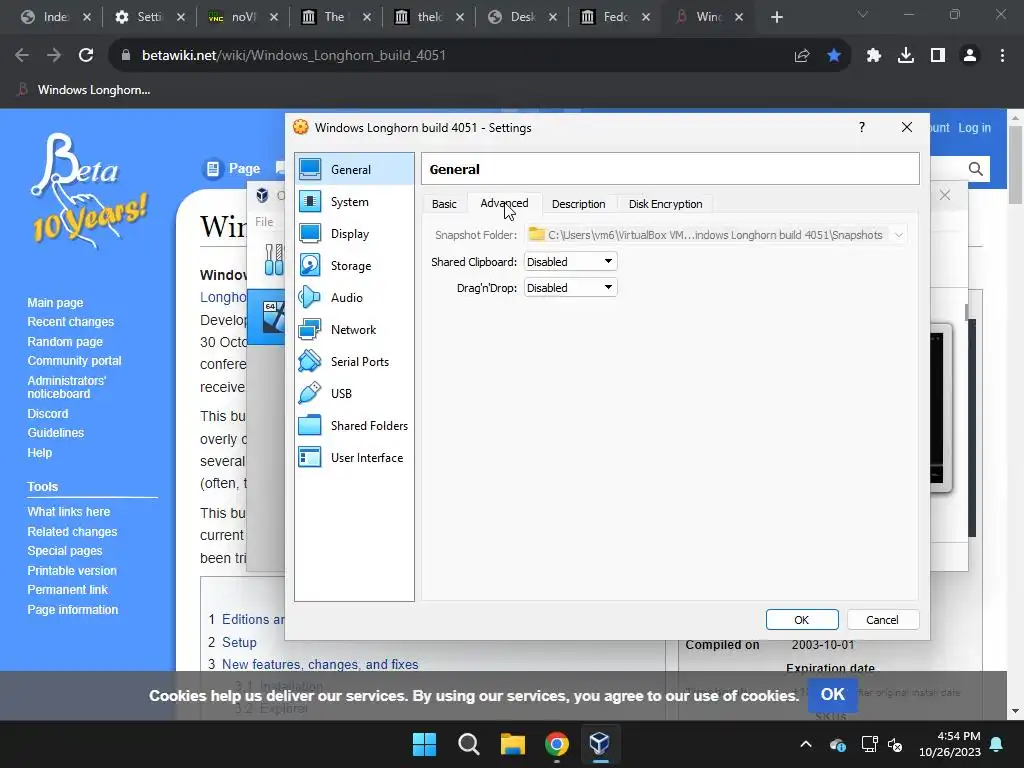Screen dimensions: 1024x768
Task: Switch to the Basic tab
Action: pyautogui.click(x=444, y=204)
